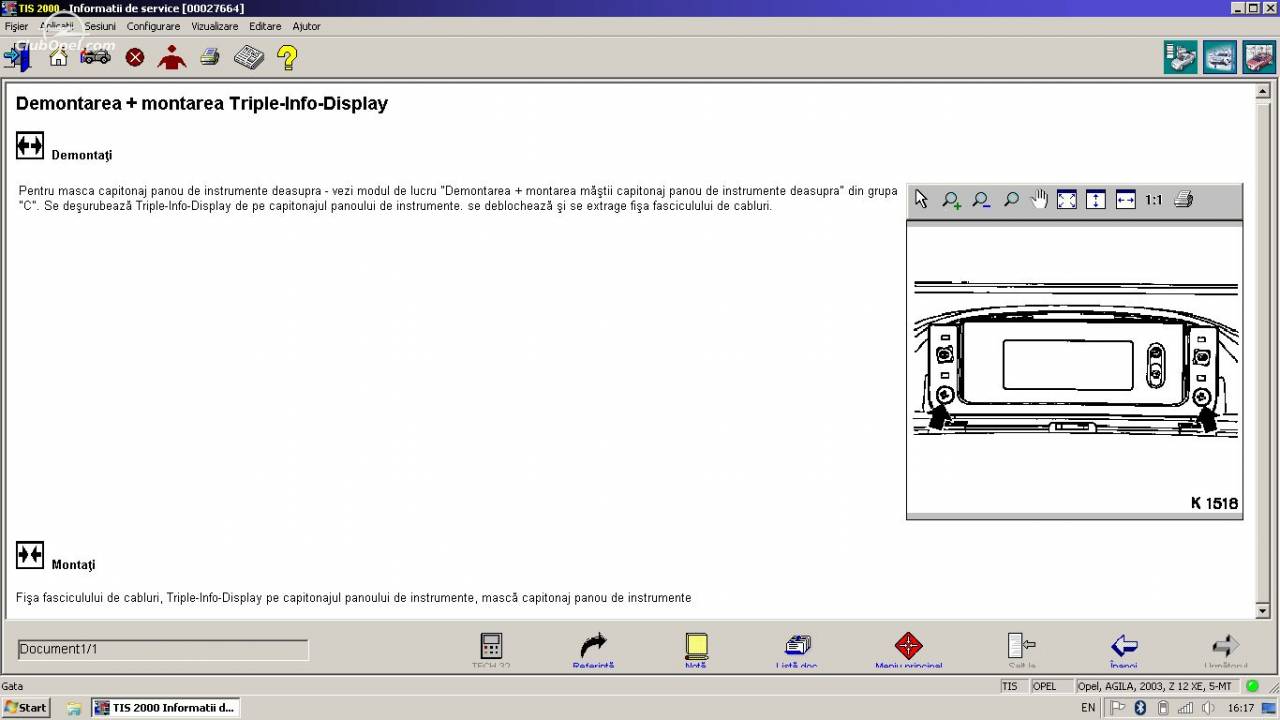The width and height of the screenshot is (1280, 720).
Task: Click the volume speaker tray icon
Action: point(1208,708)
